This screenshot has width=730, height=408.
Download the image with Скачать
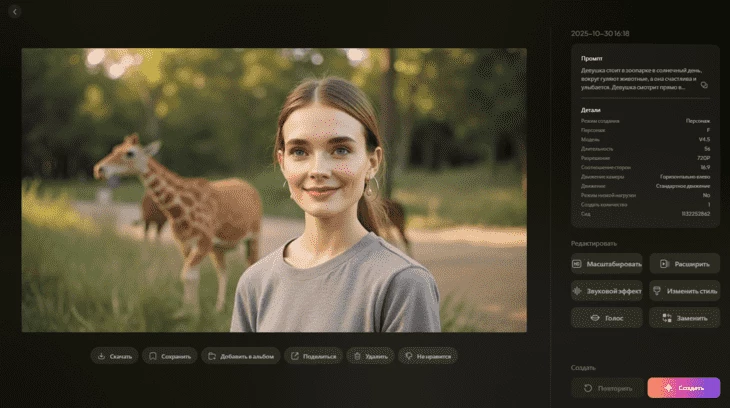point(114,356)
